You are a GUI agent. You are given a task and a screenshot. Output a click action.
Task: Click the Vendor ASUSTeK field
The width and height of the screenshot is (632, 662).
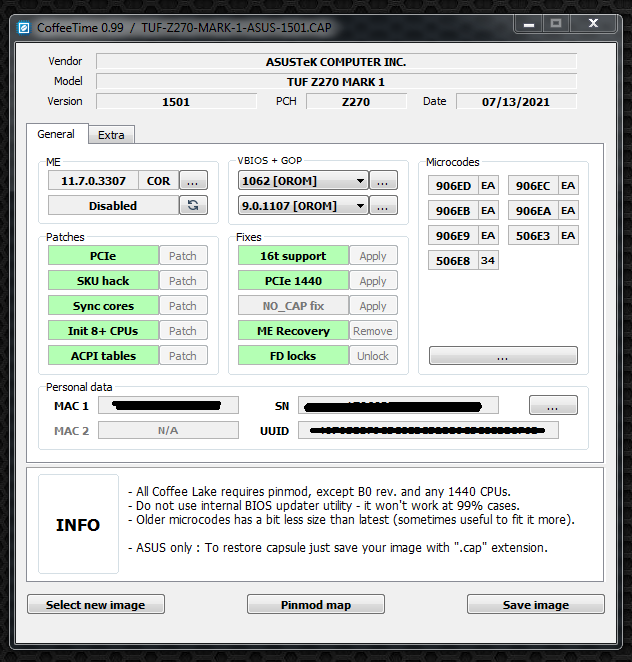click(336, 62)
